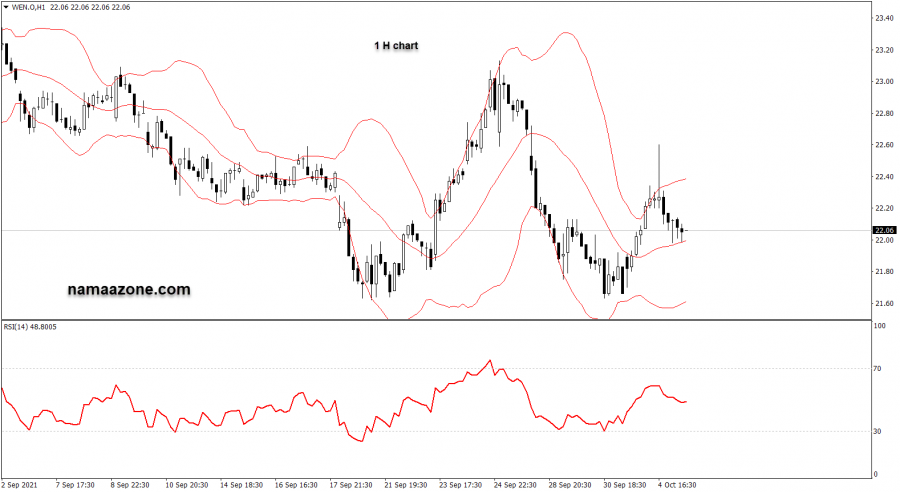The width and height of the screenshot is (900, 492).
Task: Click the RSI 30 oversold level label
Action: point(878,431)
